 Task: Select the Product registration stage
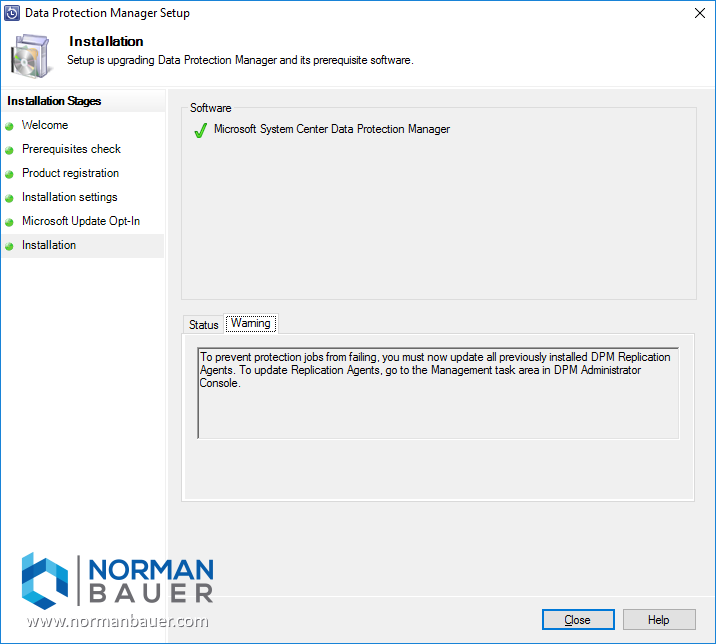click(70, 173)
